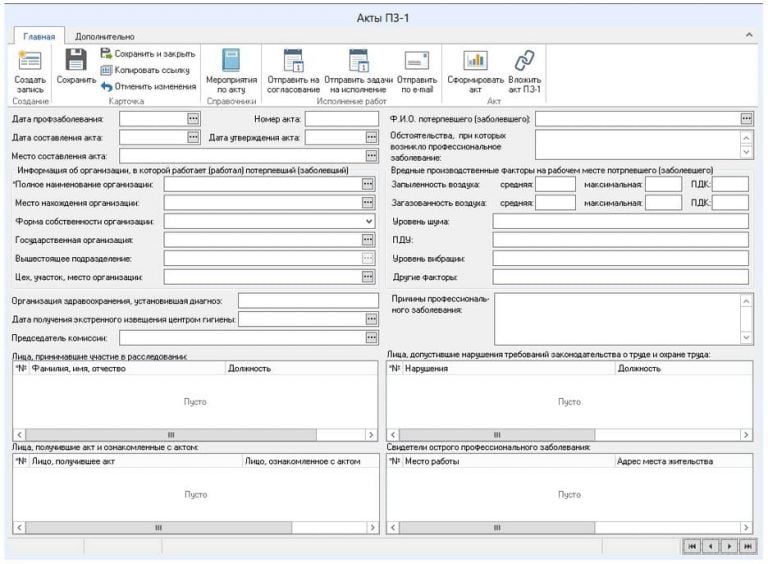The height and width of the screenshot is (564, 768).
Task: Open date picker for Дата утверждения акта
Action: point(372,137)
